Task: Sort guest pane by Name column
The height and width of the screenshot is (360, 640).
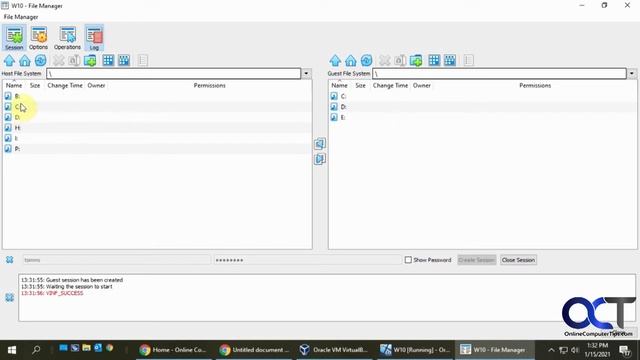Action: click(340, 85)
